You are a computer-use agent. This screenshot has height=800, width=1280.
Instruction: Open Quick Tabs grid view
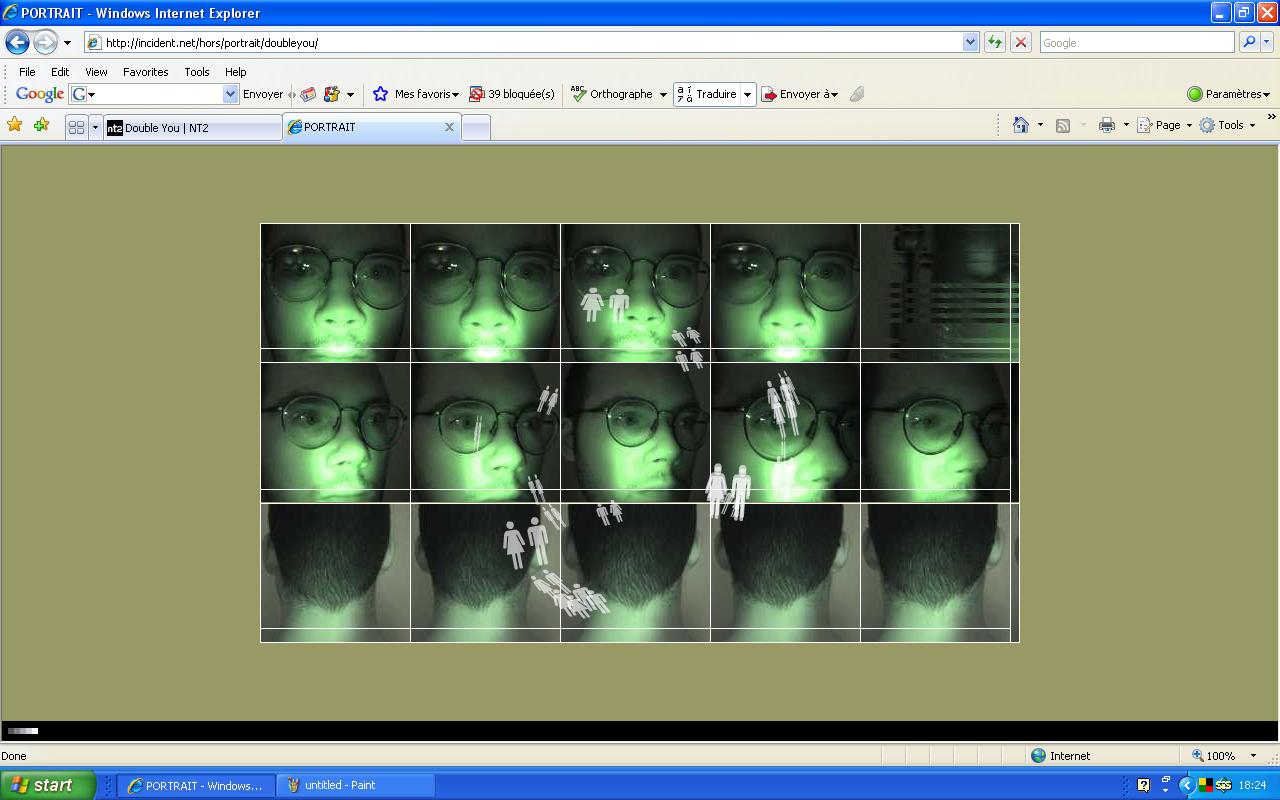(x=76, y=128)
